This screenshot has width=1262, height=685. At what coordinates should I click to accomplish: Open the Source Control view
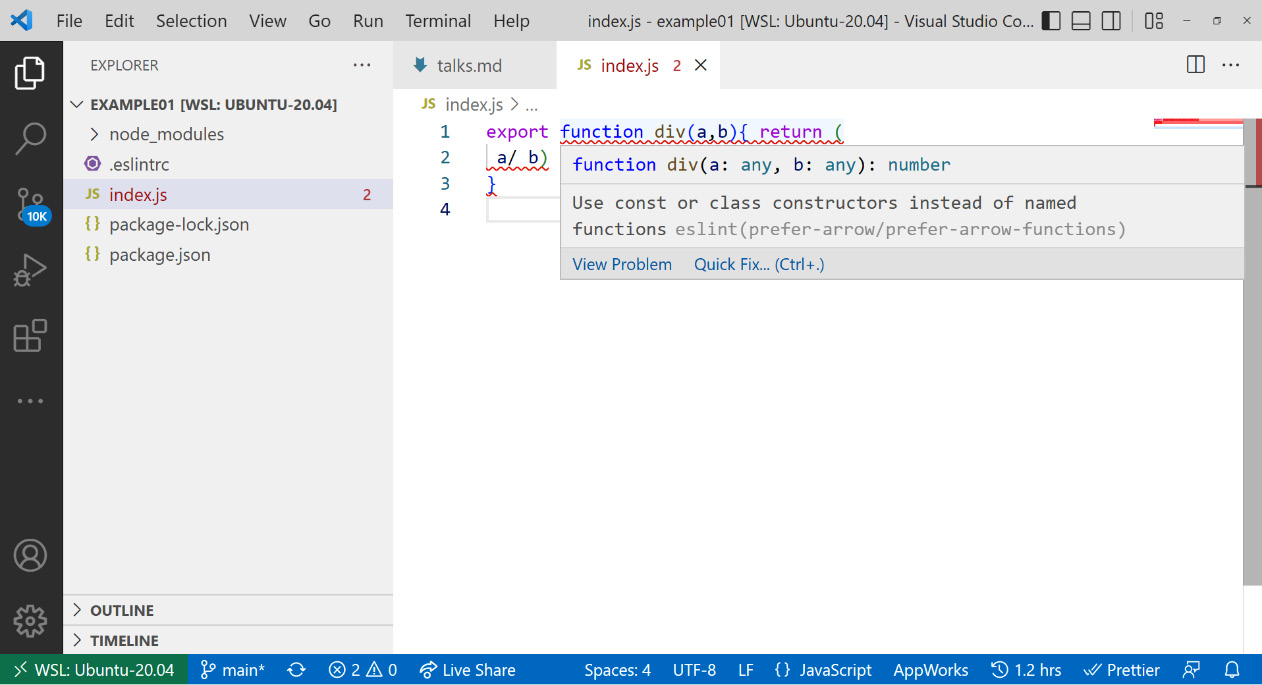tap(31, 205)
